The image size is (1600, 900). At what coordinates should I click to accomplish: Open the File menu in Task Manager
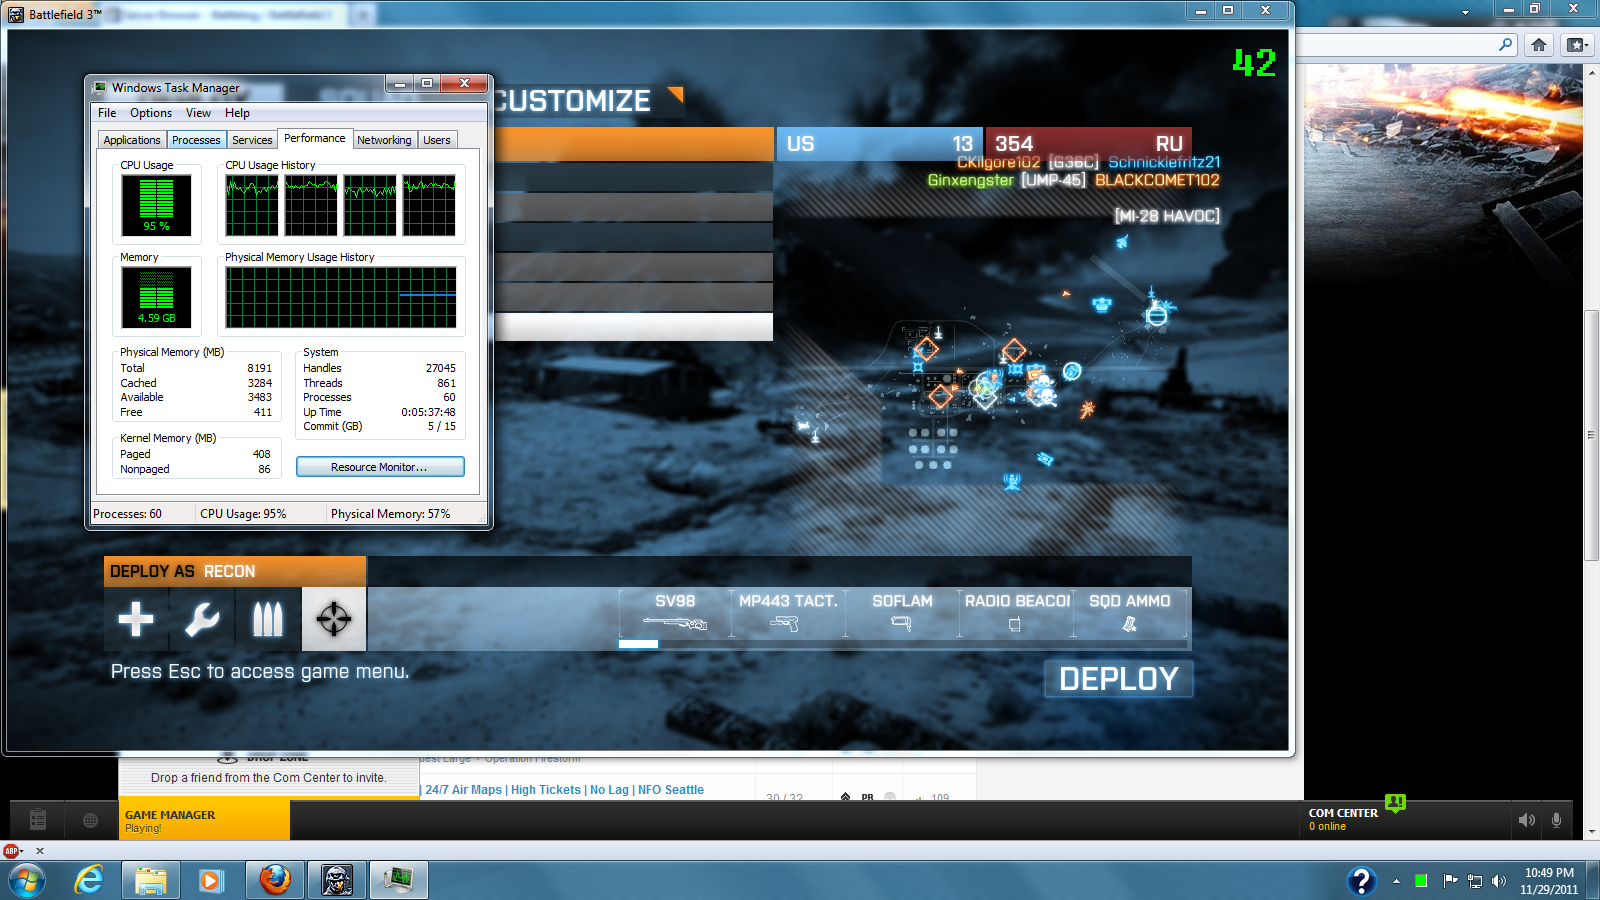click(107, 113)
